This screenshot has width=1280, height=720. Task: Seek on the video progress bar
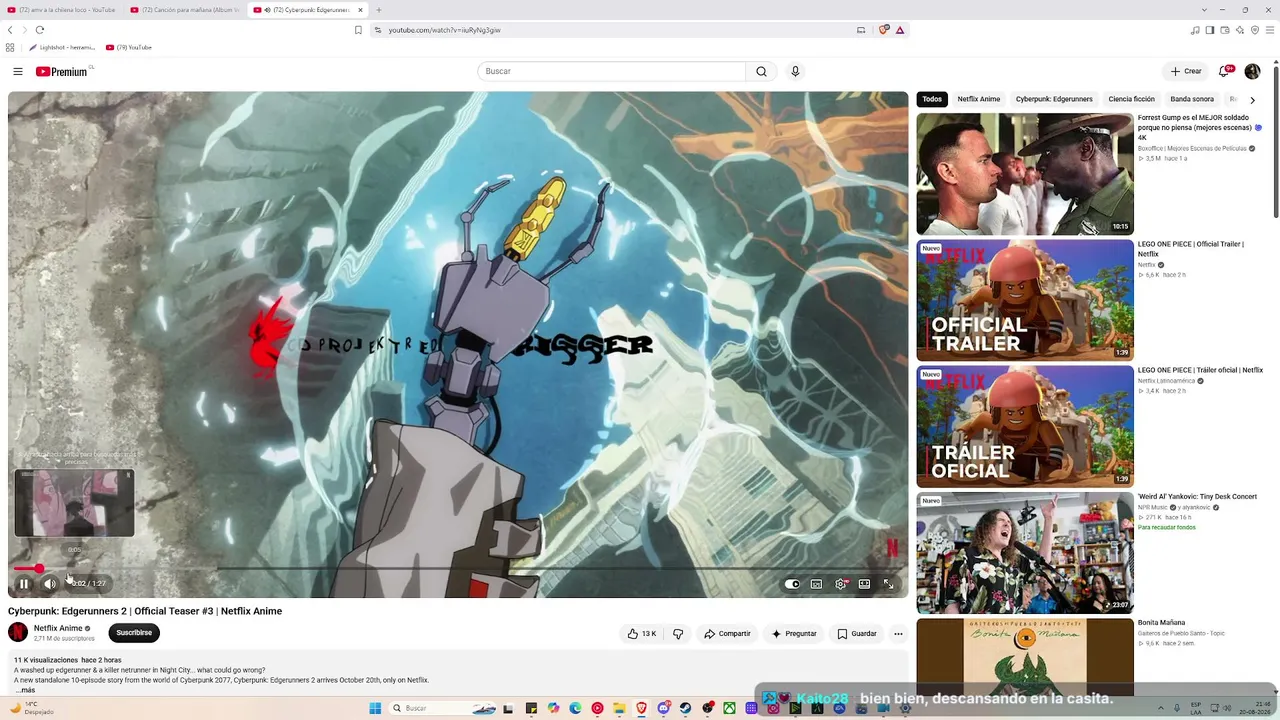point(458,568)
